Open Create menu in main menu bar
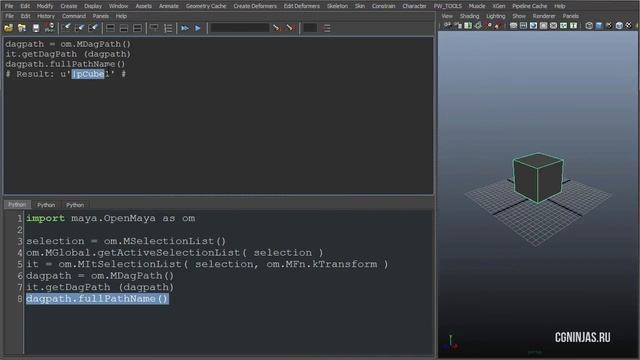640x360 pixels. 69,6
